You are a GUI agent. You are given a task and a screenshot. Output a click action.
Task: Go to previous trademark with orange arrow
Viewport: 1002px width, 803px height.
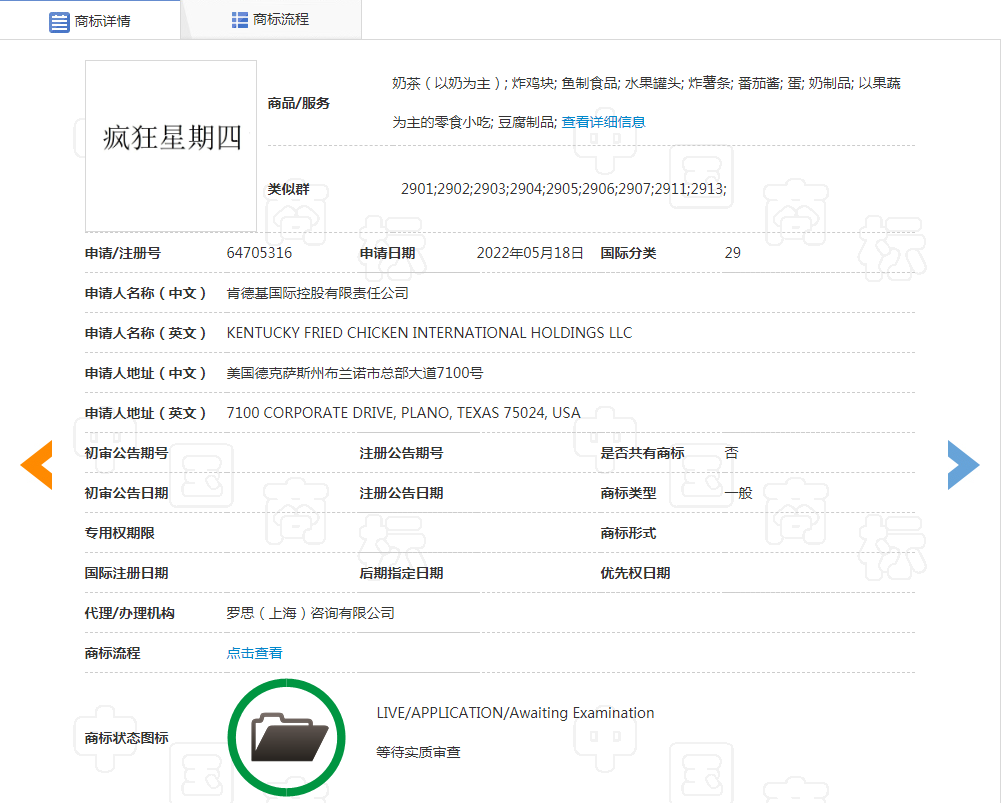point(36,465)
